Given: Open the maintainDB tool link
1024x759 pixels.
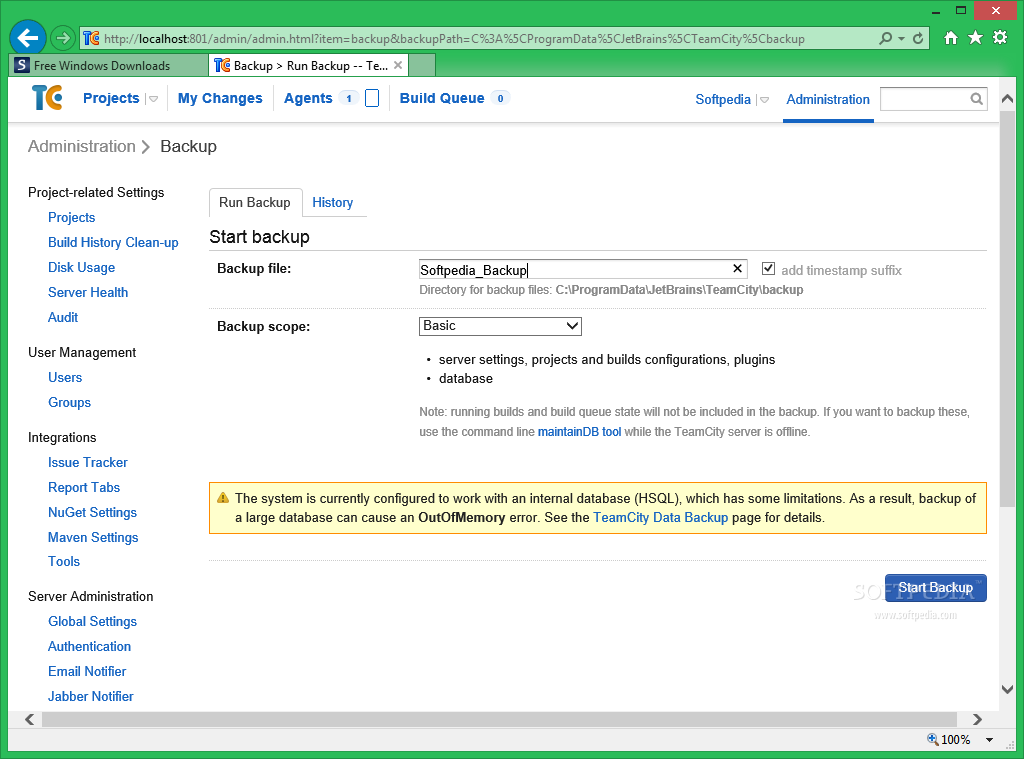Looking at the screenshot, I should pyautogui.click(x=579, y=432).
